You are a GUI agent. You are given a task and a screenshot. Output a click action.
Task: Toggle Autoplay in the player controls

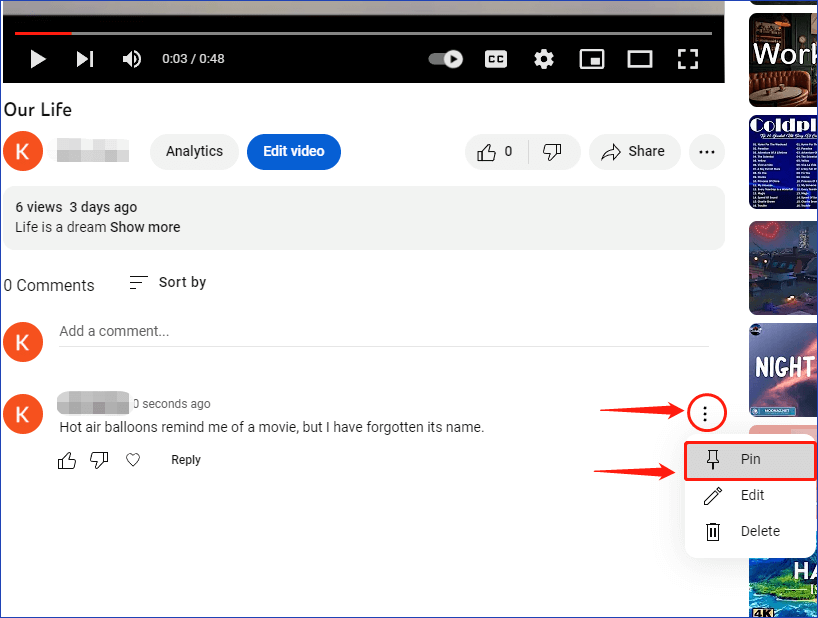point(445,59)
